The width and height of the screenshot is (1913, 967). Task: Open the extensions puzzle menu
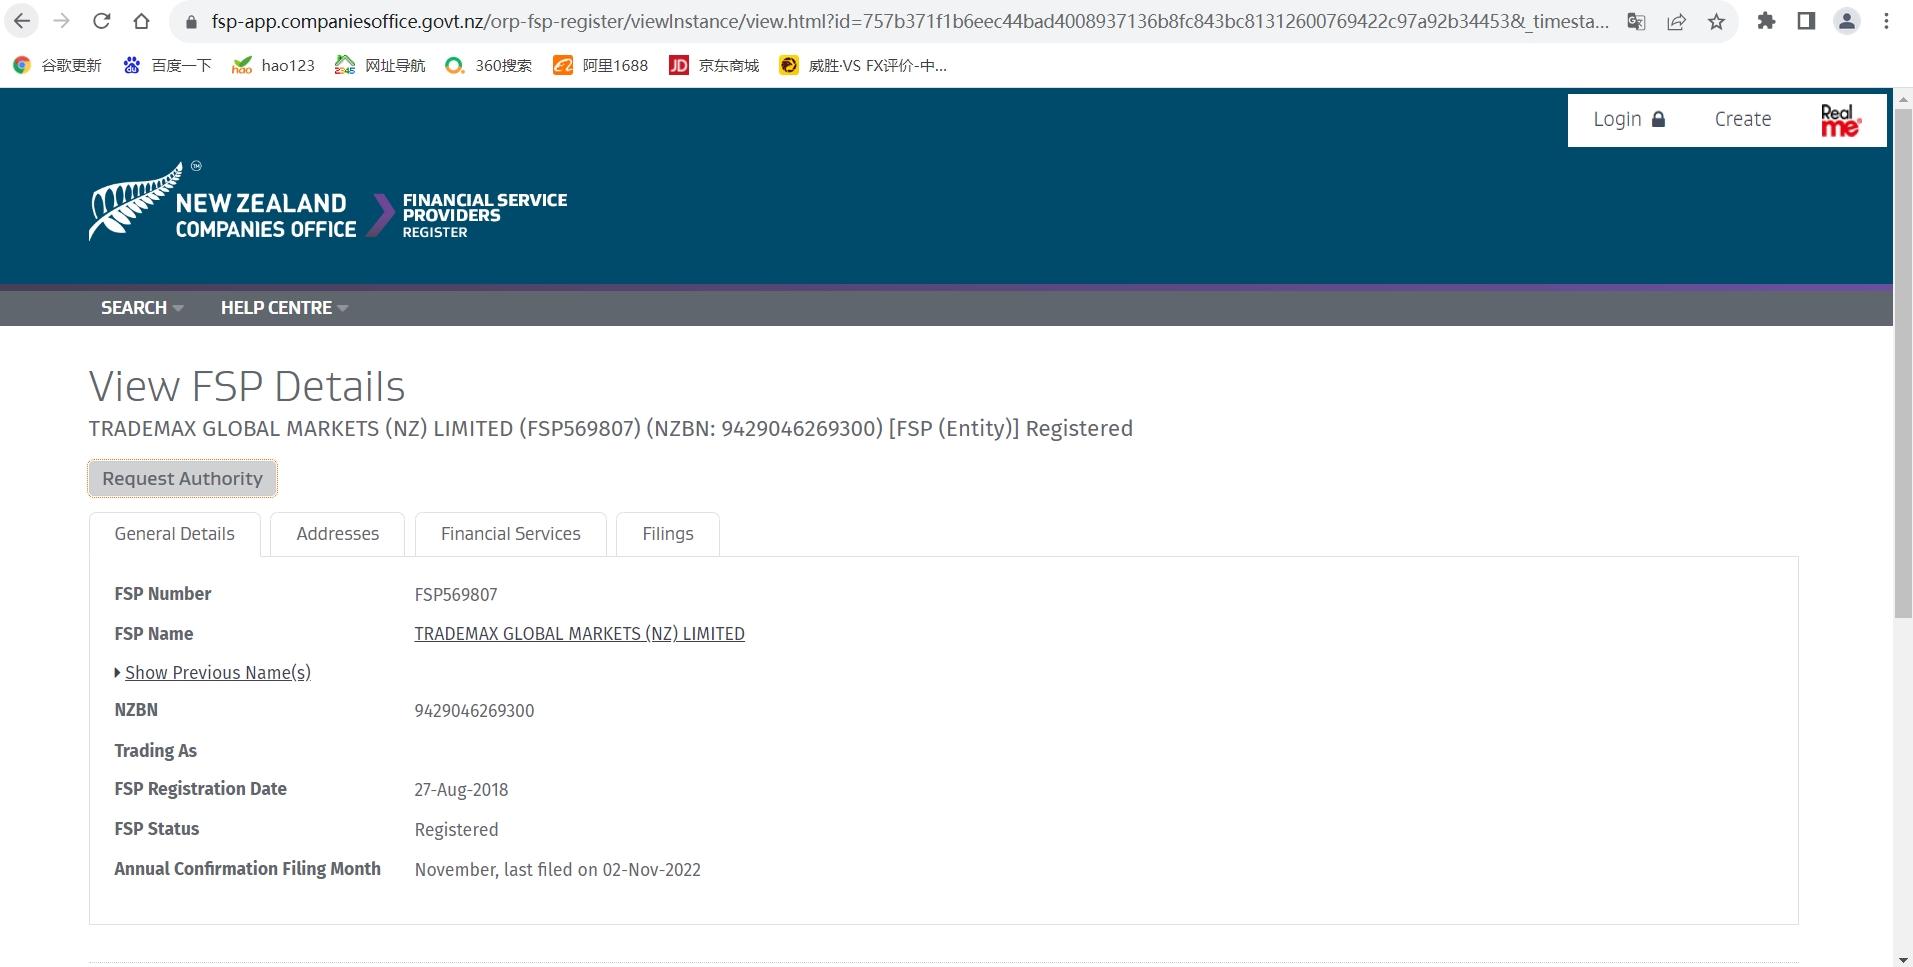(x=1766, y=21)
